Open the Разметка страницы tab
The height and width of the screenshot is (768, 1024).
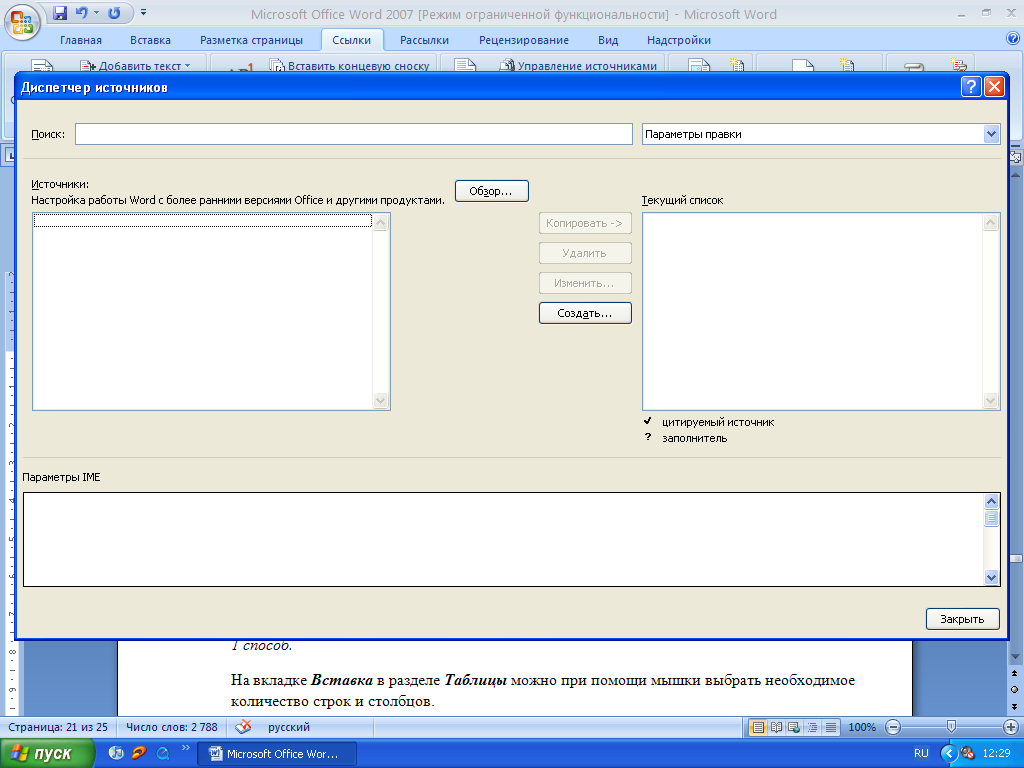(251, 40)
